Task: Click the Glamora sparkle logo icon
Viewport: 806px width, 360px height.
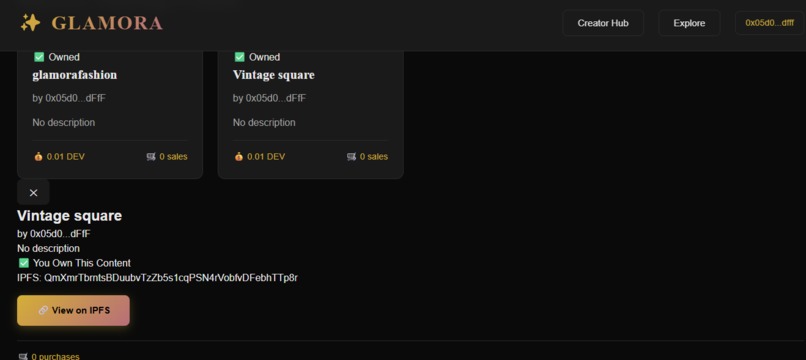Action: point(30,23)
